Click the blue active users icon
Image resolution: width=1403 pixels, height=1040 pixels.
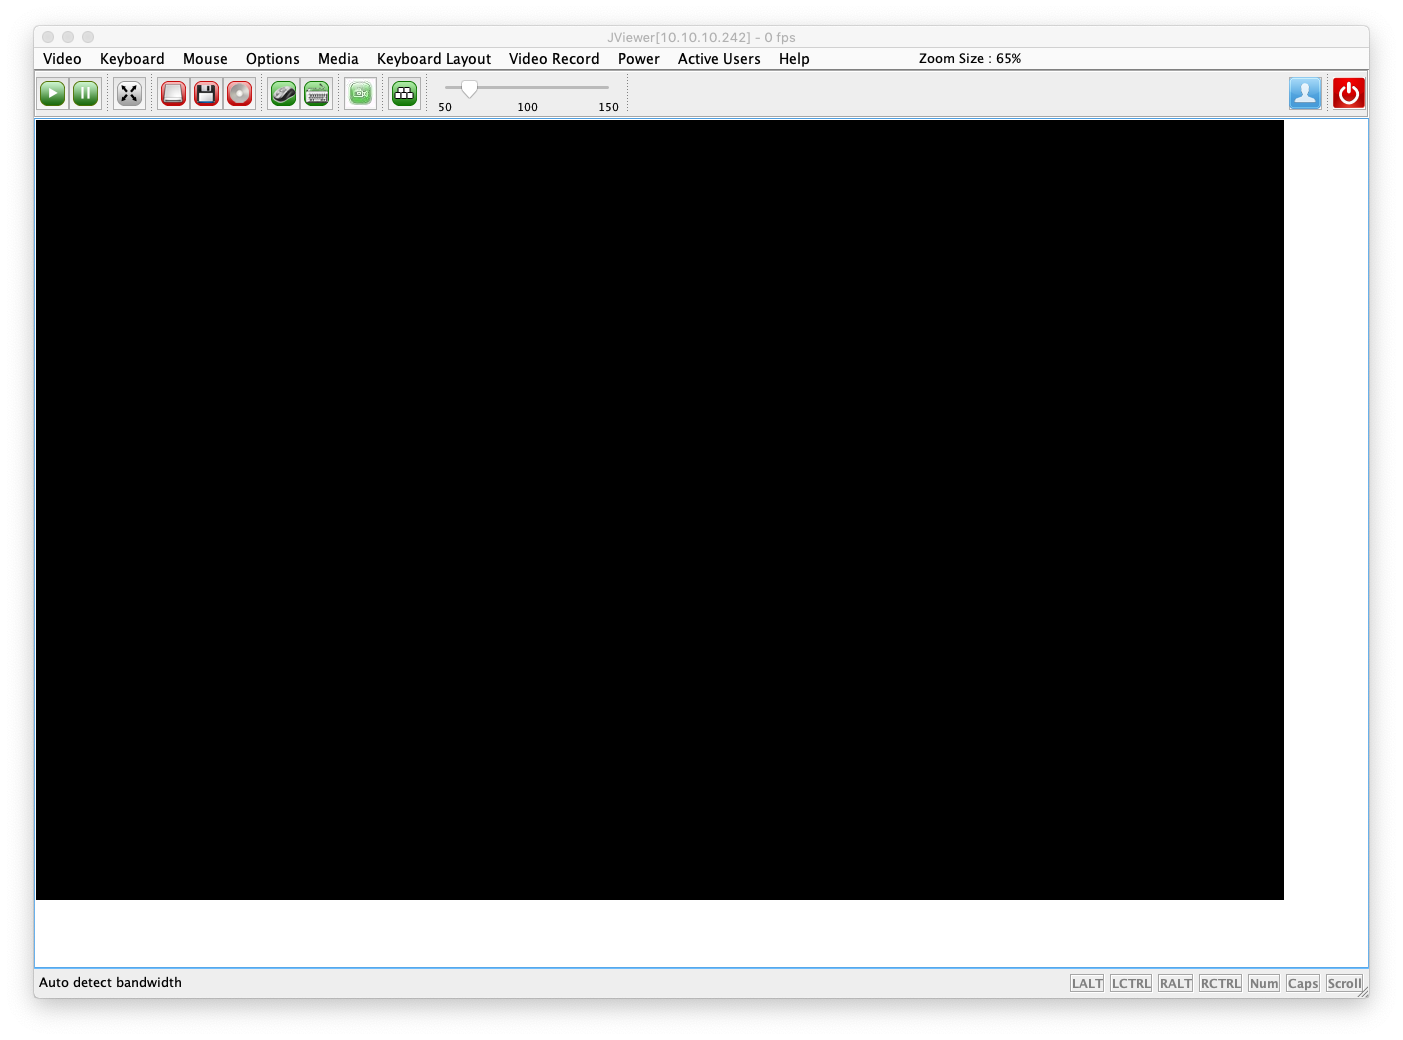(1305, 93)
